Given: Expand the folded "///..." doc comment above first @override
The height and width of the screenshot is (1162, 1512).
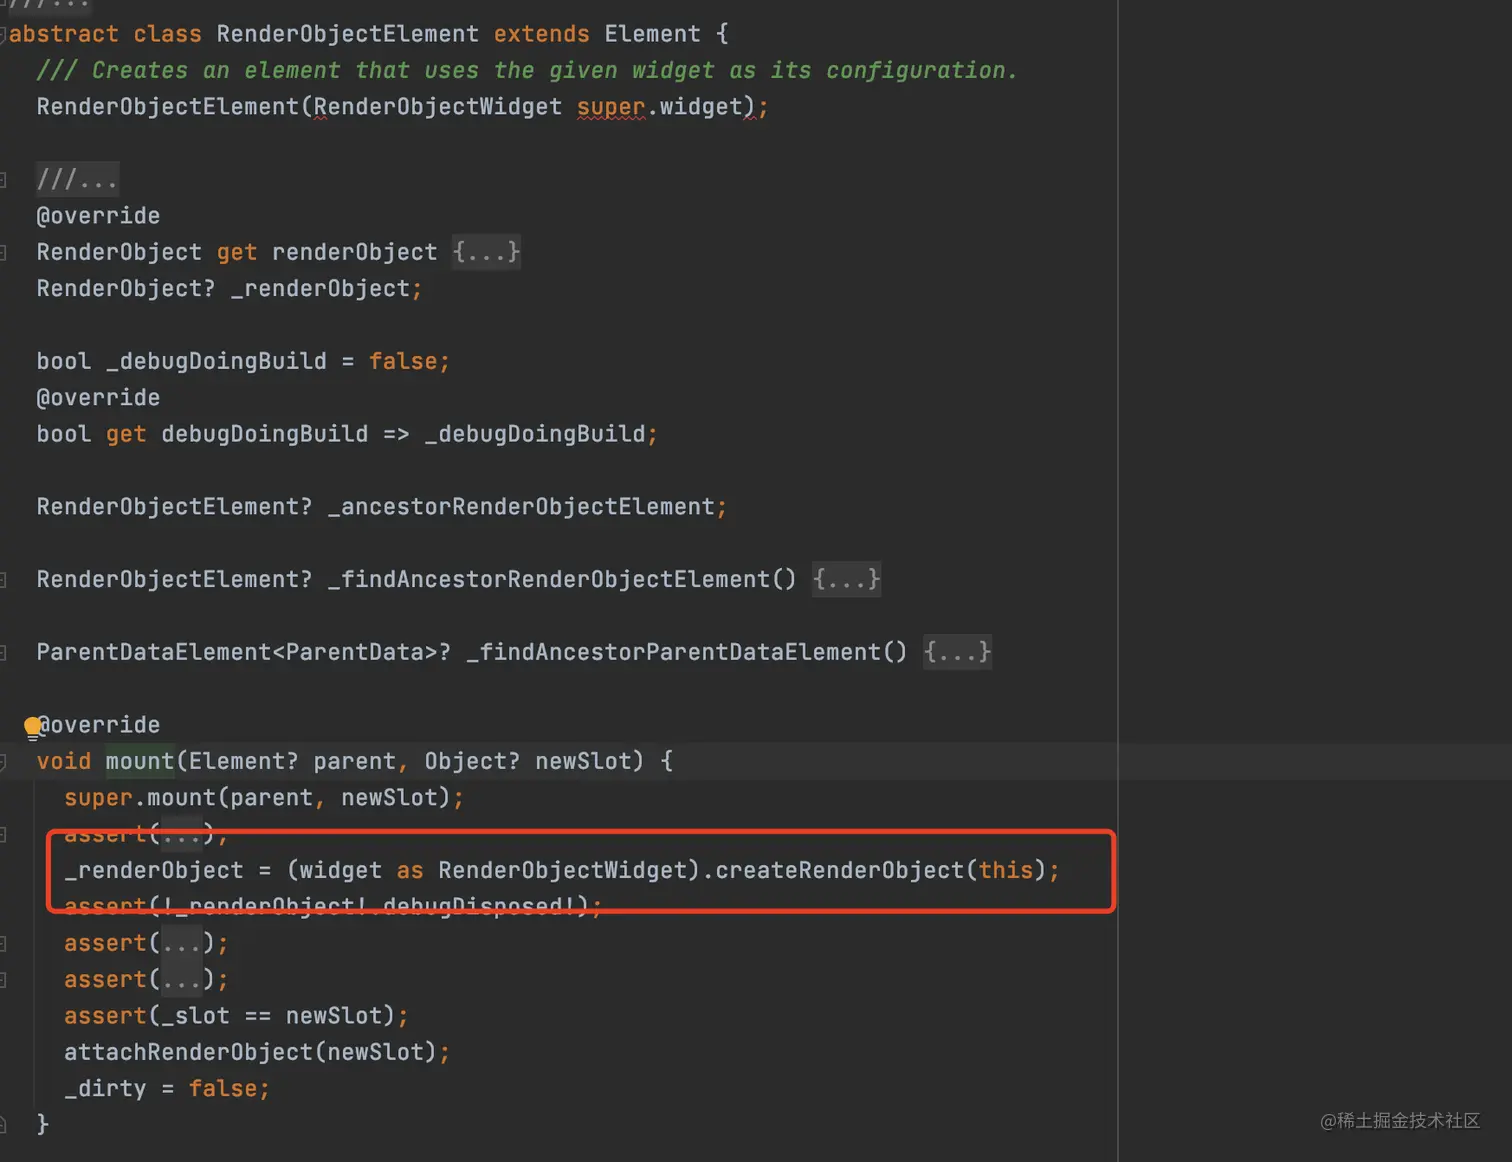Looking at the screenshot, I should coord(77,179).
